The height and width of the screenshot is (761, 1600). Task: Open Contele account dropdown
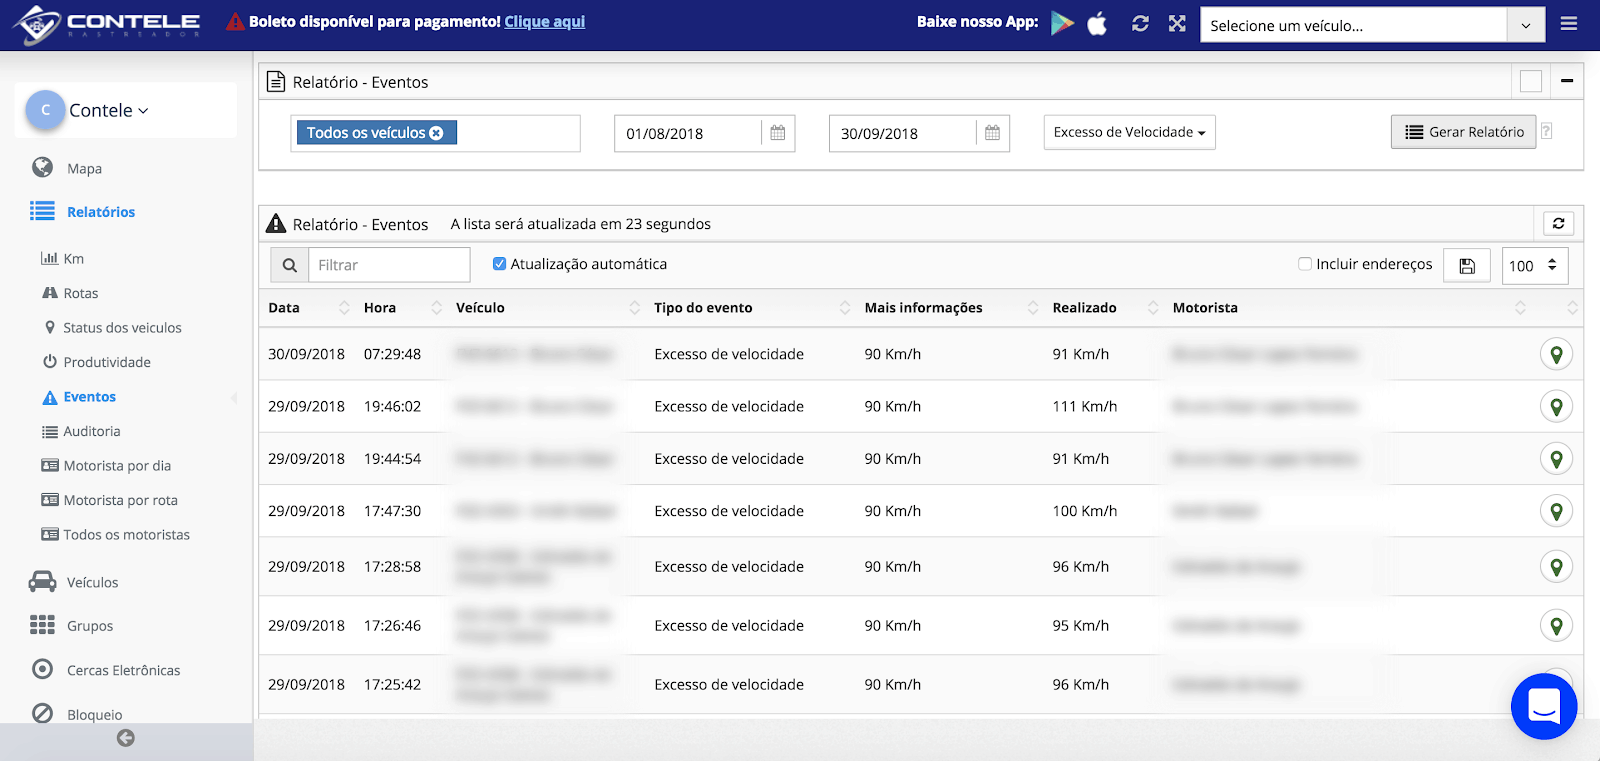tap(109, 110)
